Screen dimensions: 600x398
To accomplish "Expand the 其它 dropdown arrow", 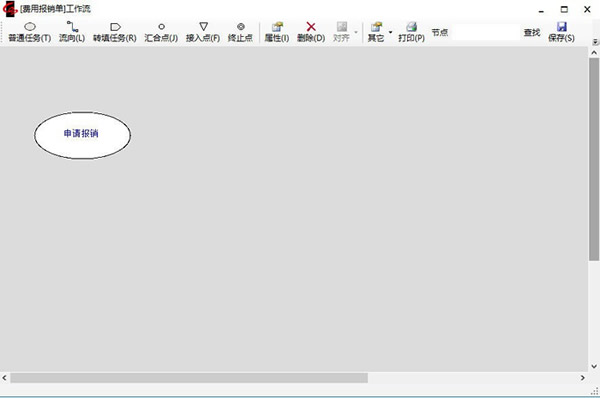I will click(x=390, y=32).
